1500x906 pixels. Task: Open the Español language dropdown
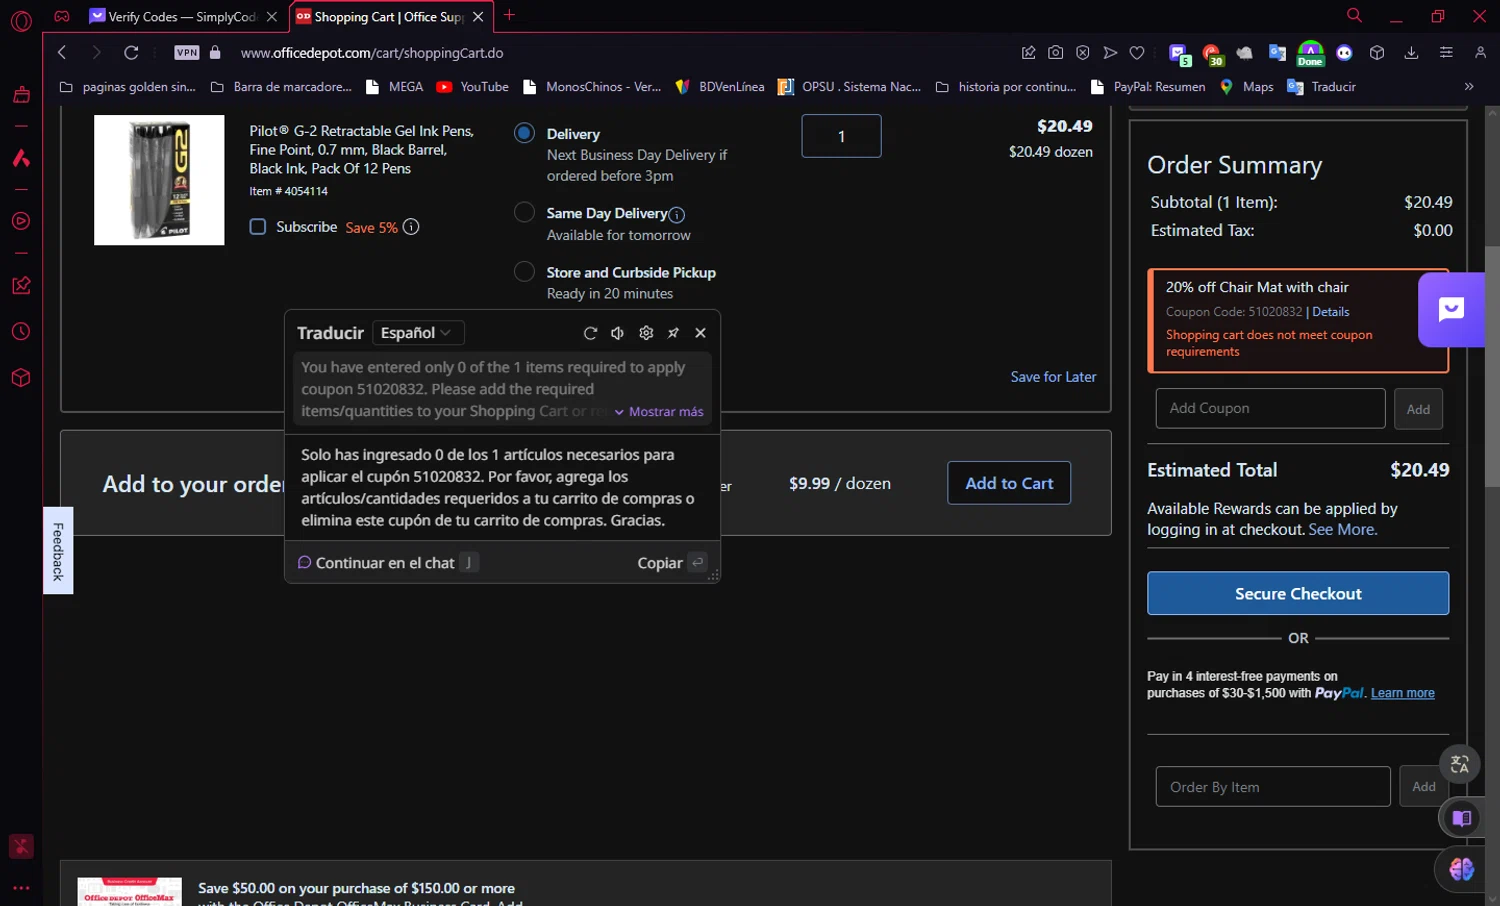417,333
